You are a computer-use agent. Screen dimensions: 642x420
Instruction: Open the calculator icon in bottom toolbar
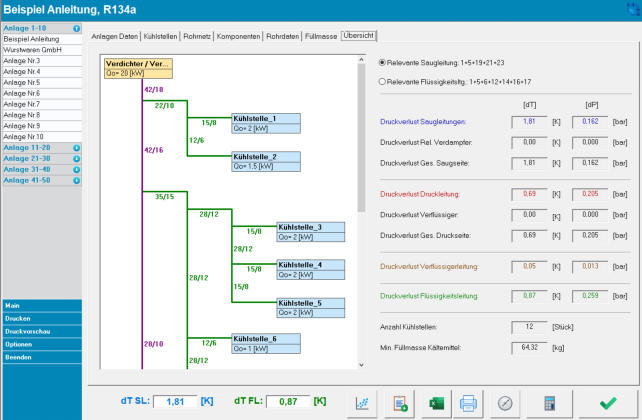pos(548,402)
